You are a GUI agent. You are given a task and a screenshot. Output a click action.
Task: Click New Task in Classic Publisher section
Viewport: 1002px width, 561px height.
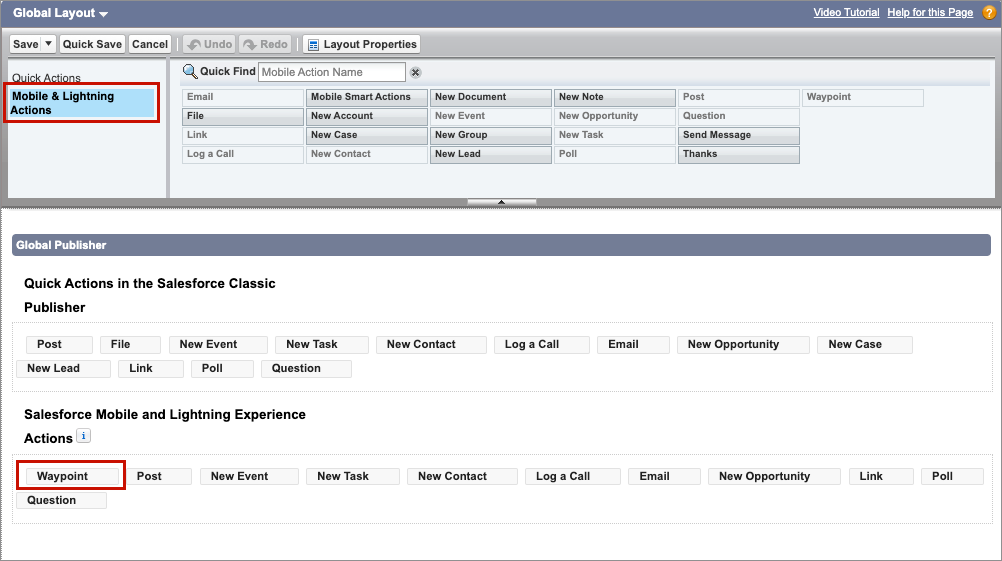pos(321,344)
